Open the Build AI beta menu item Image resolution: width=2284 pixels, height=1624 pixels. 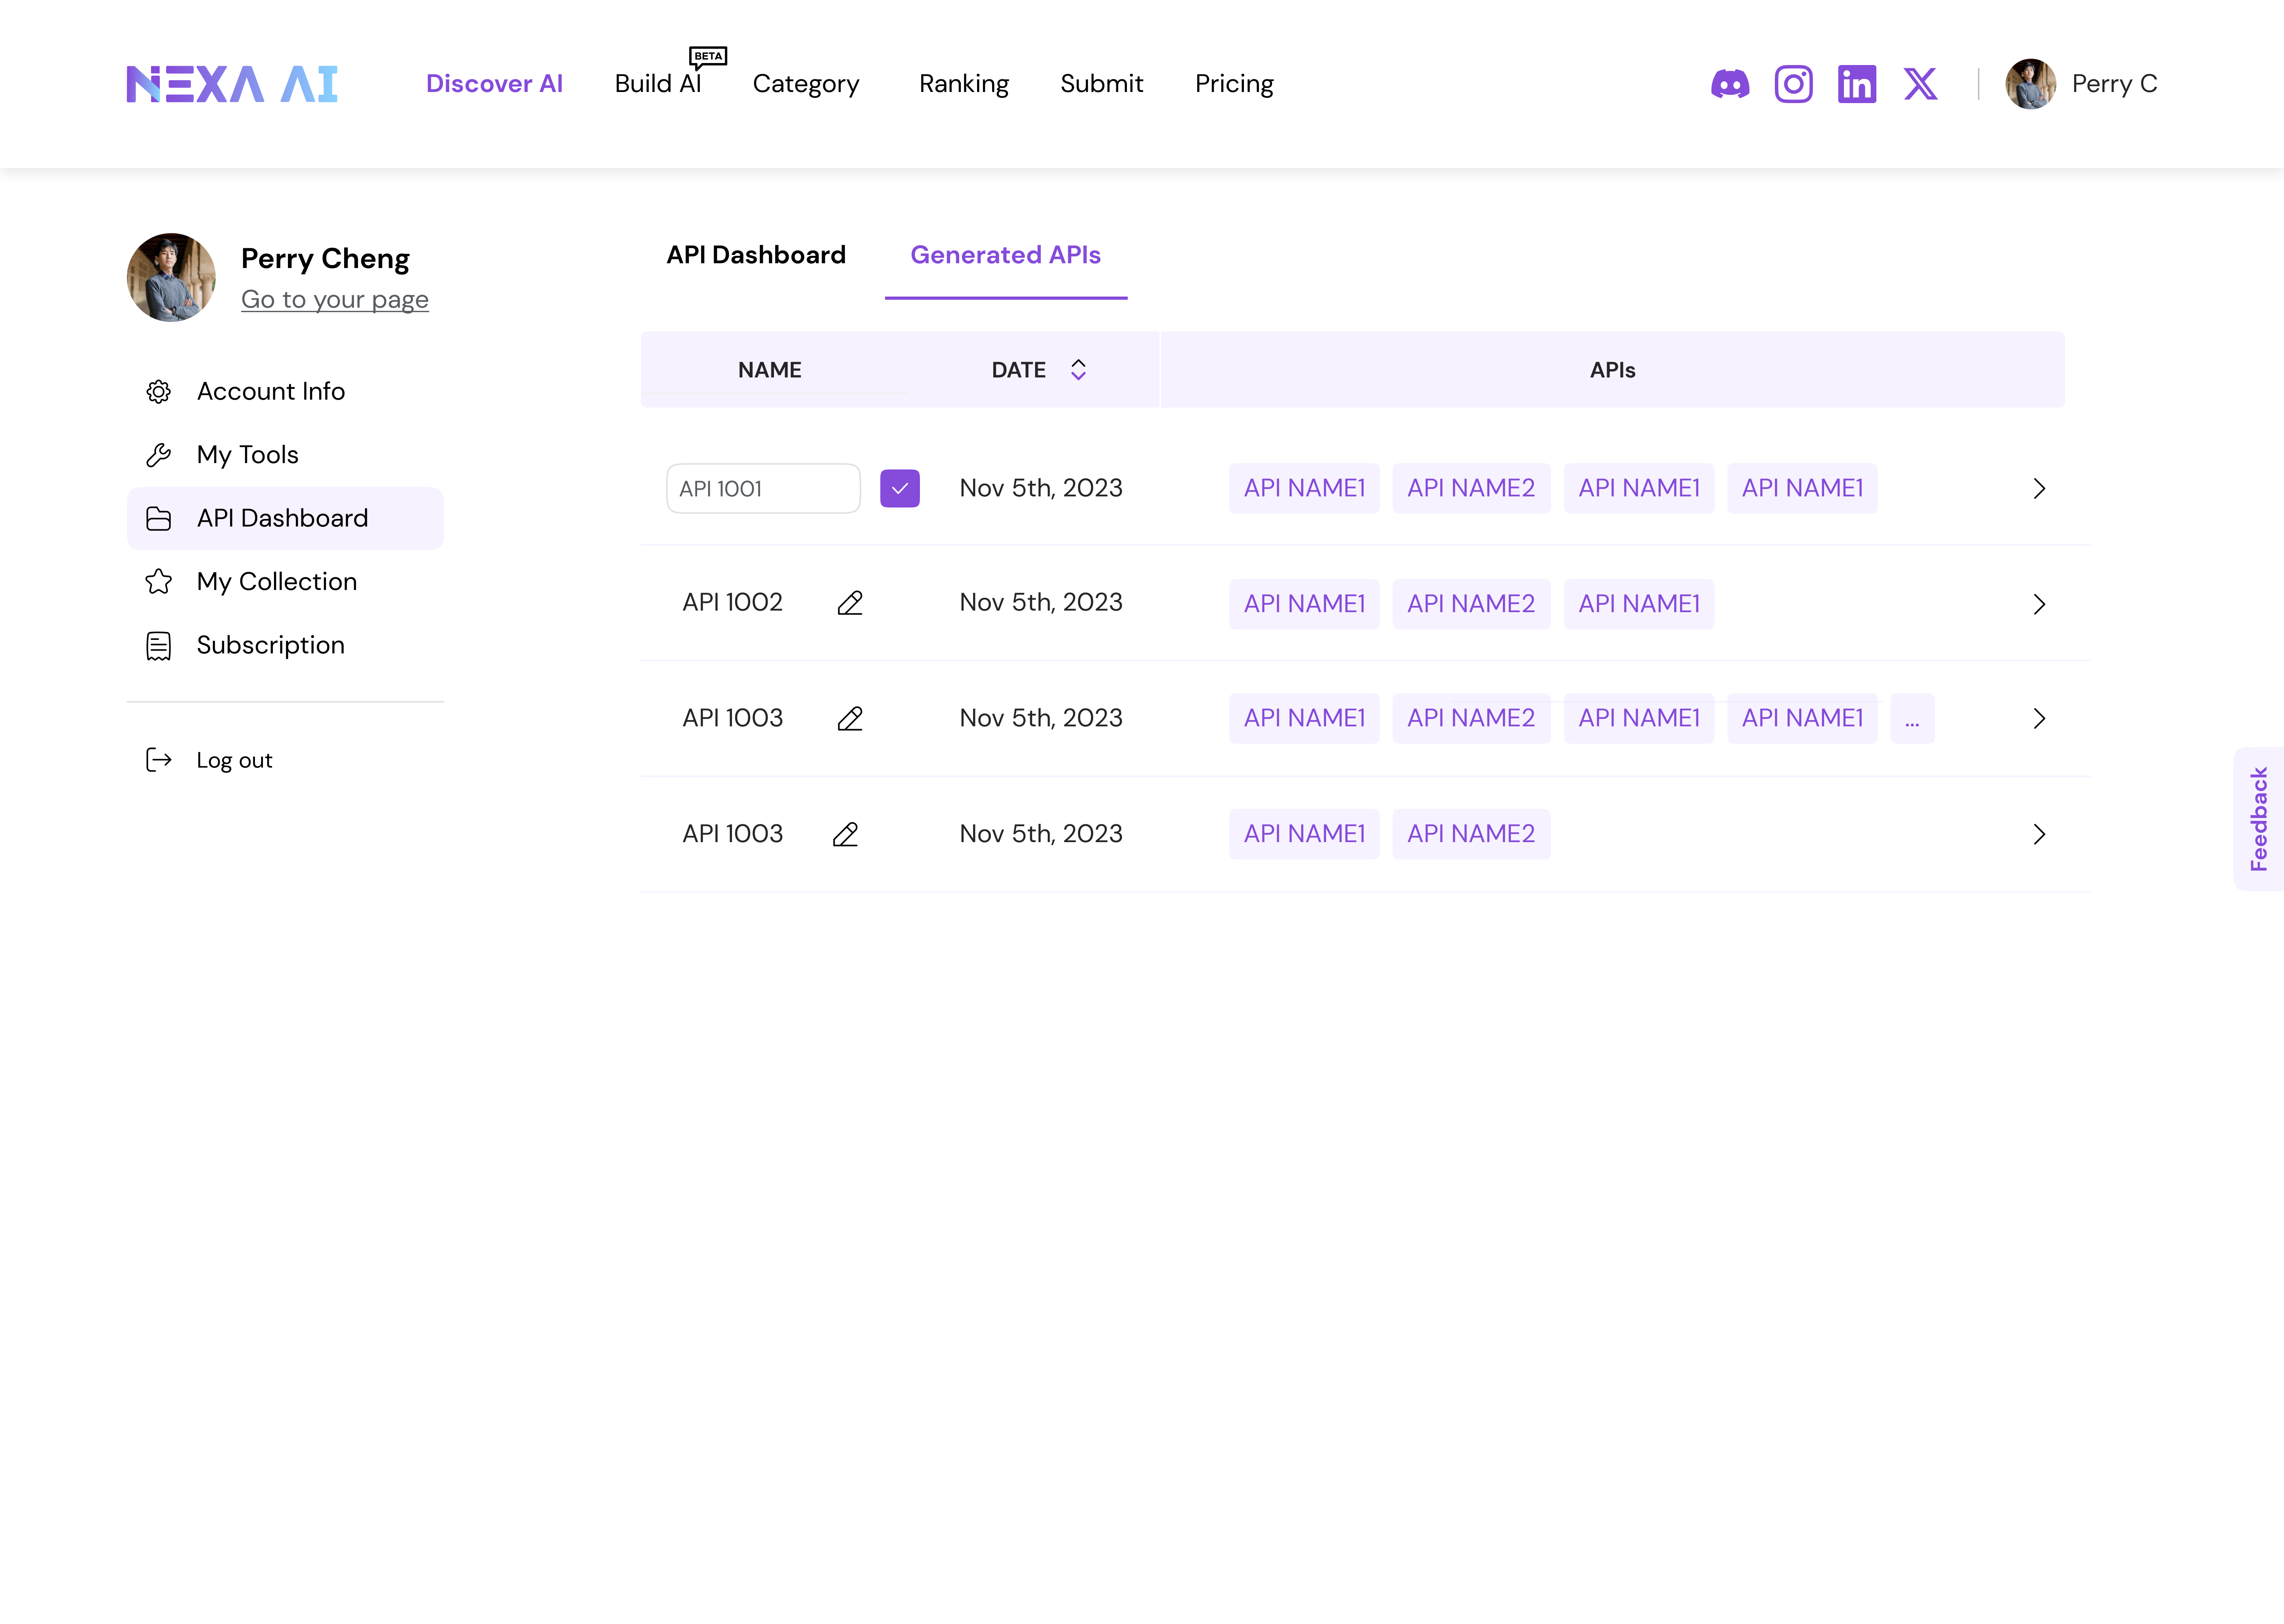tap(658, 84)
